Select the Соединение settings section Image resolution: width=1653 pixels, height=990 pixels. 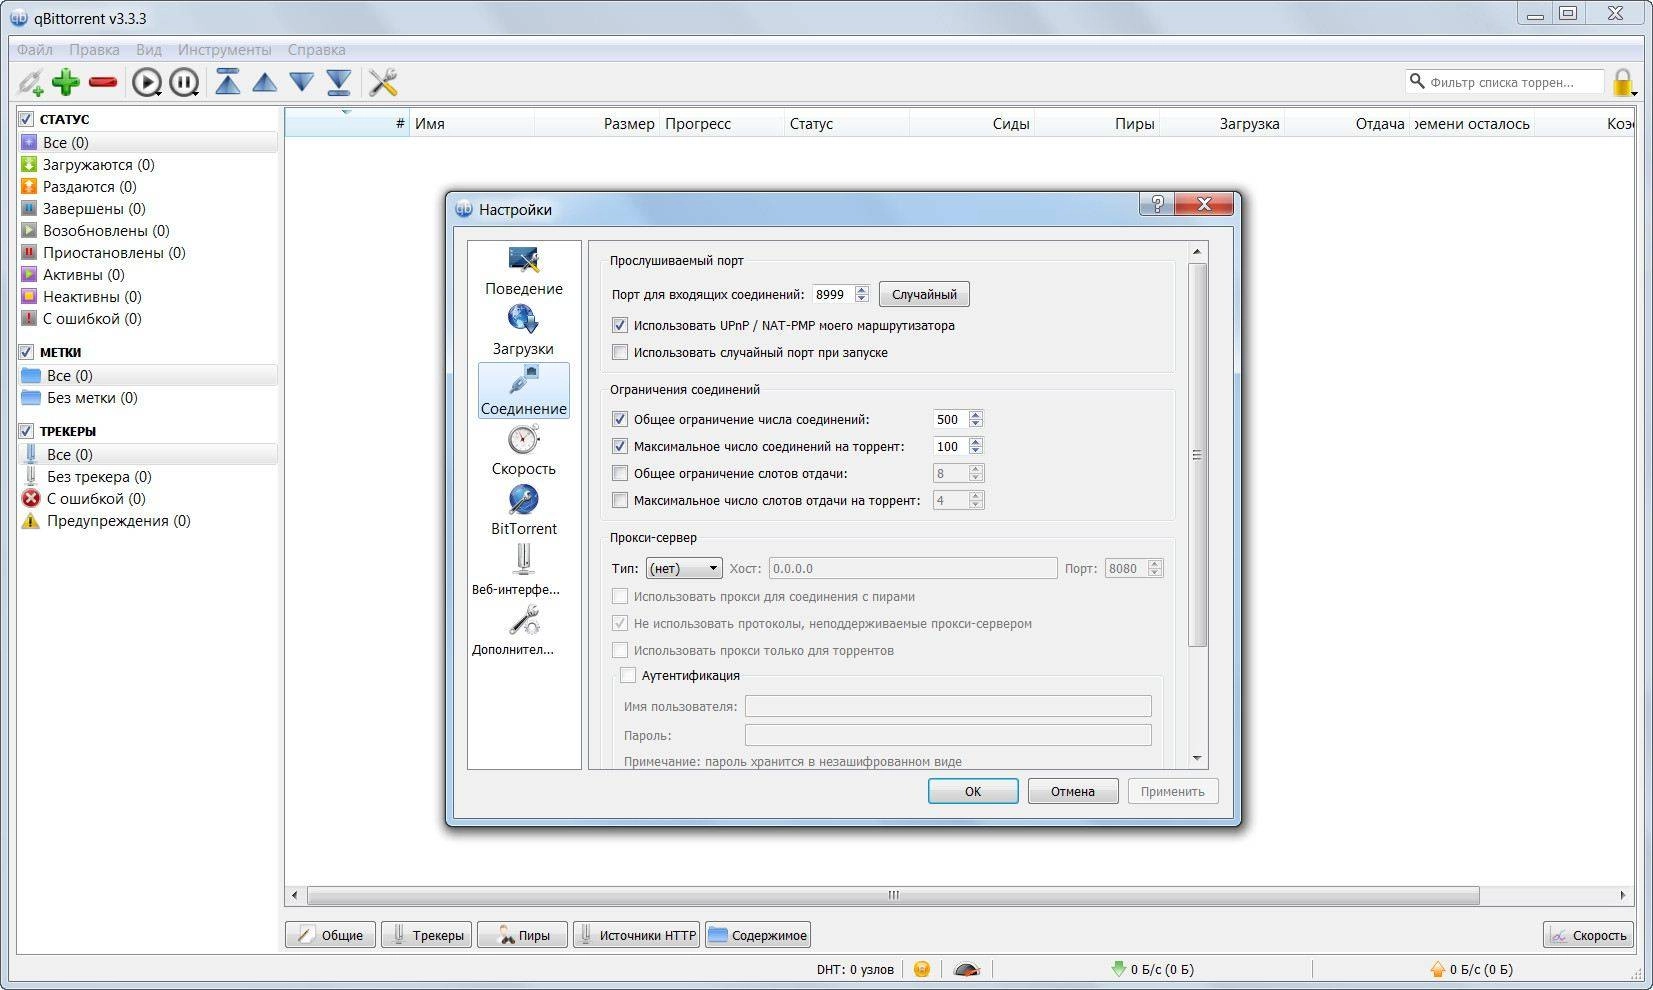pyautogui.click(x=524, y=390)
